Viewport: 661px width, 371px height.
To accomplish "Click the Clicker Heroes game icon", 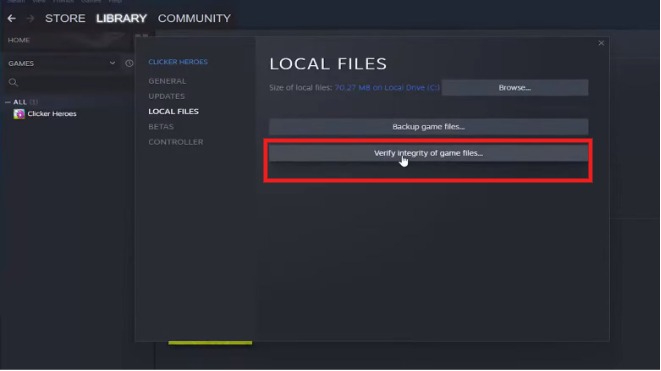I will (19, 114).
